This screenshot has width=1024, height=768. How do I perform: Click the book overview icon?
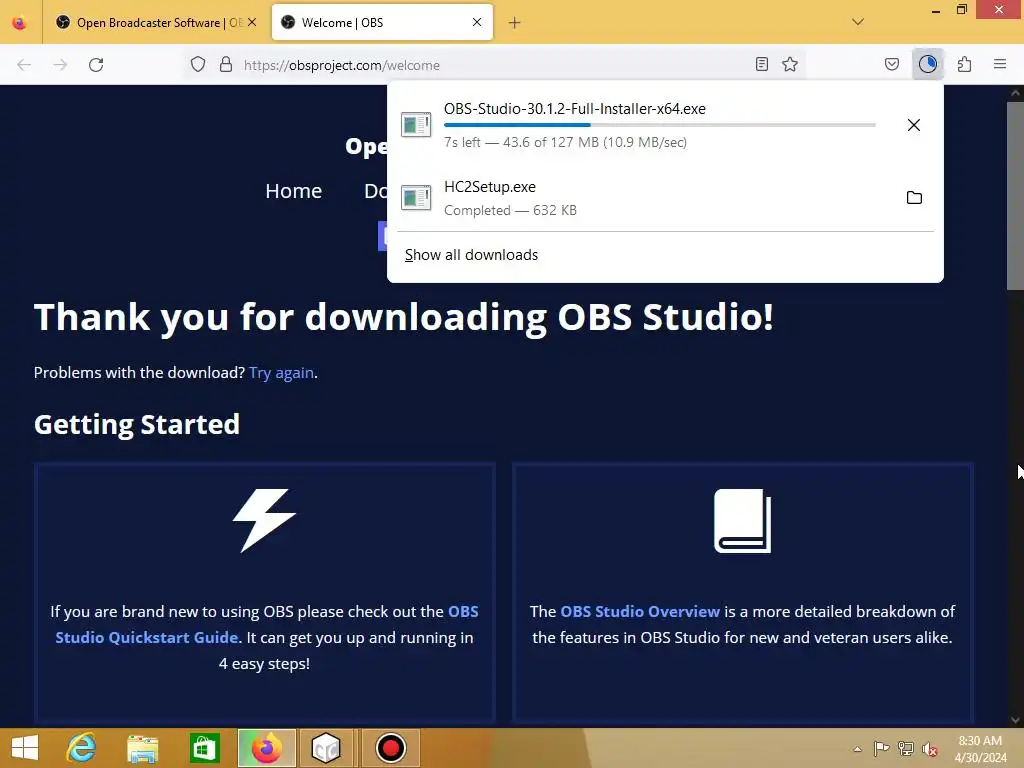click(743, 520)
